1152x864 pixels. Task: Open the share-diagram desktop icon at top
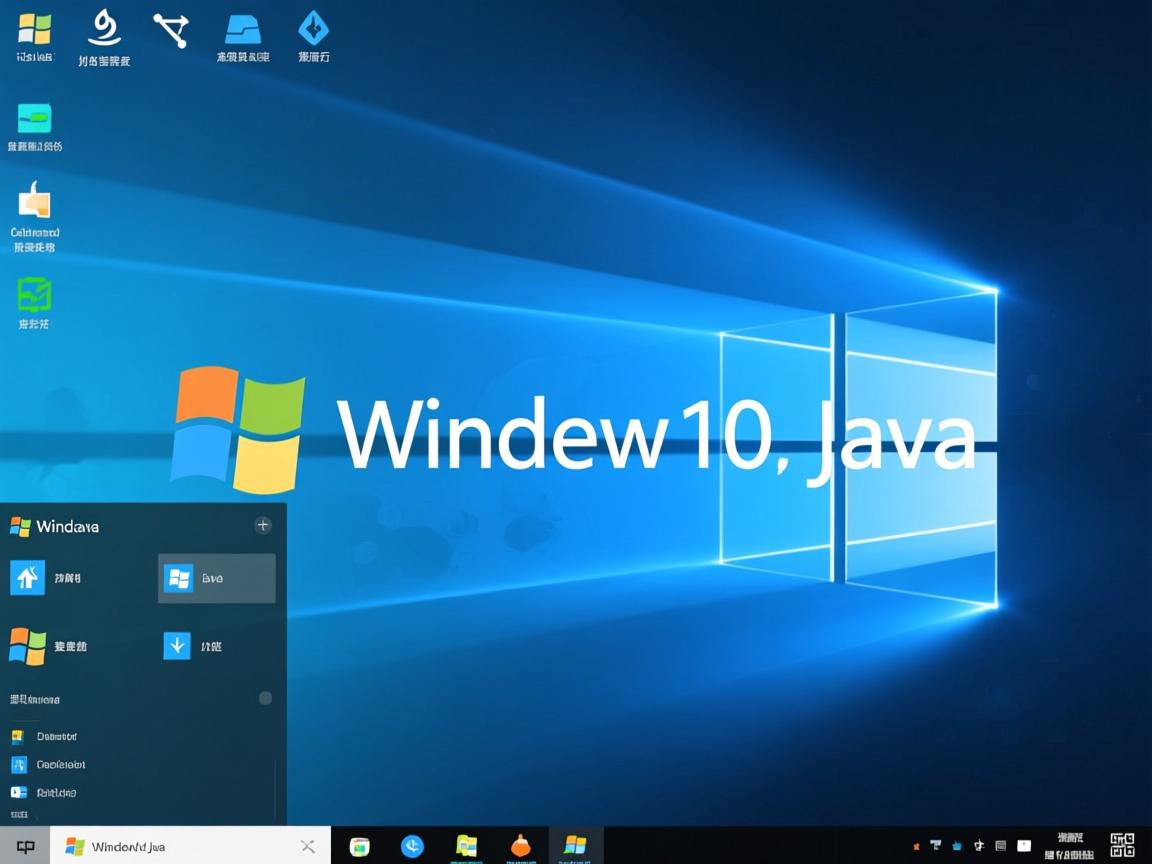click(x=170, y=30)
